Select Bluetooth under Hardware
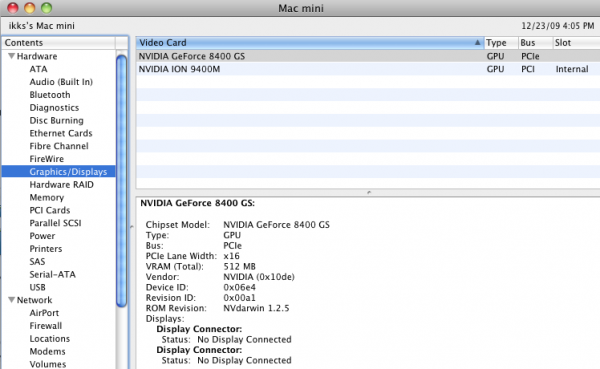This screenshot has width=600, height=369. point(50,95)
